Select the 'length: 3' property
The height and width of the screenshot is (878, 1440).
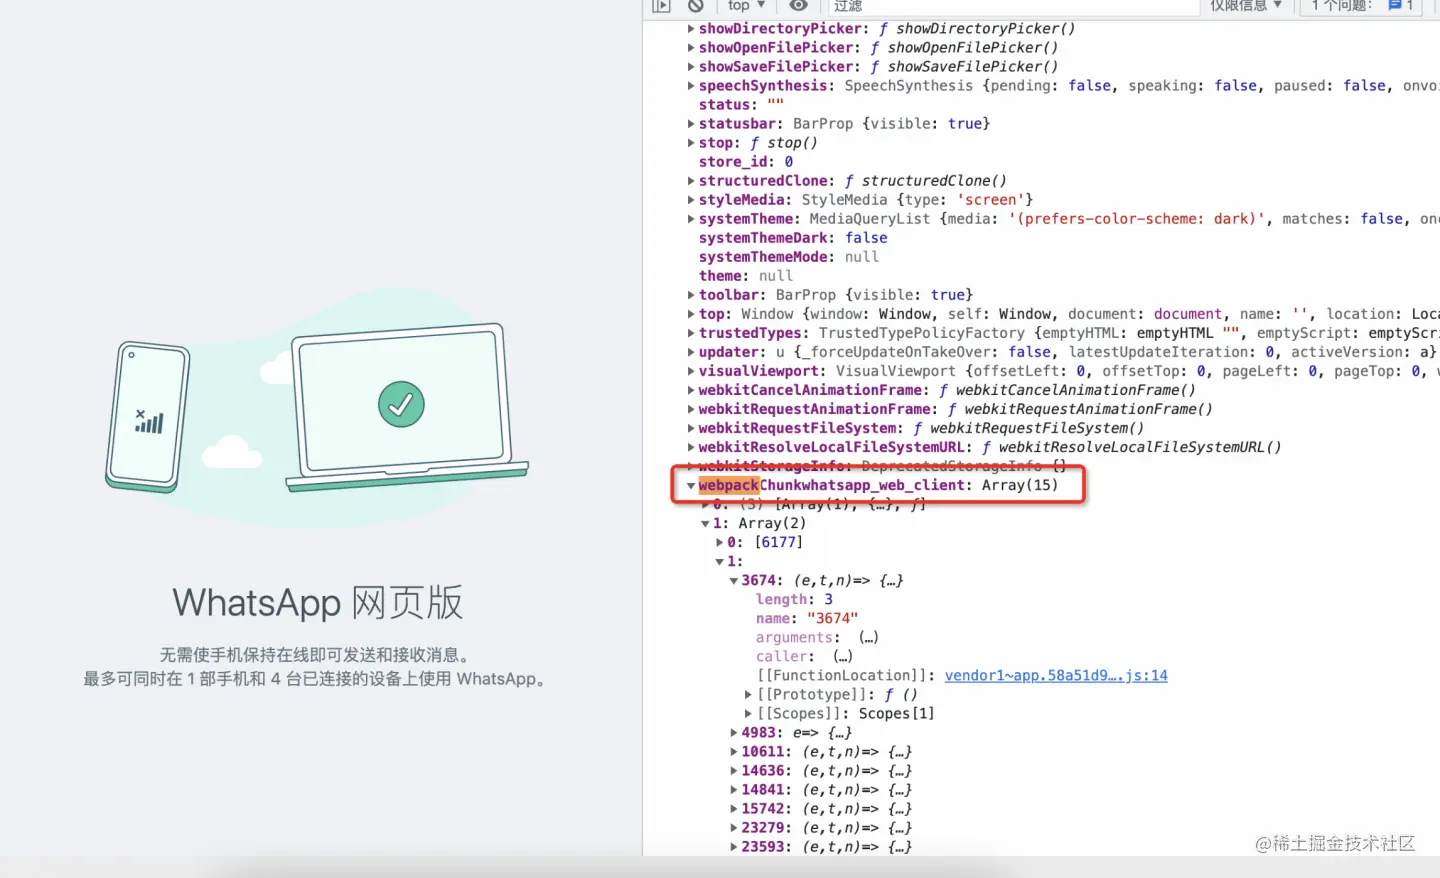pos(794,600)
